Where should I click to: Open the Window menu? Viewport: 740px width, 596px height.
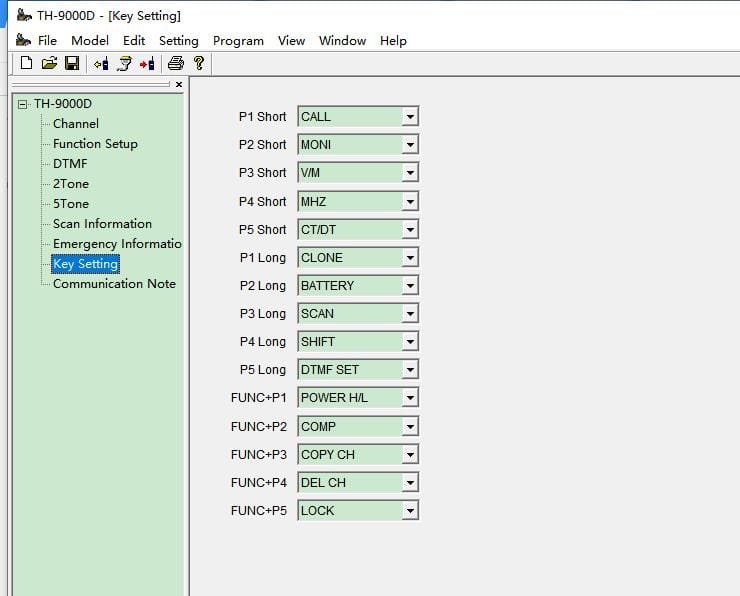342,41
